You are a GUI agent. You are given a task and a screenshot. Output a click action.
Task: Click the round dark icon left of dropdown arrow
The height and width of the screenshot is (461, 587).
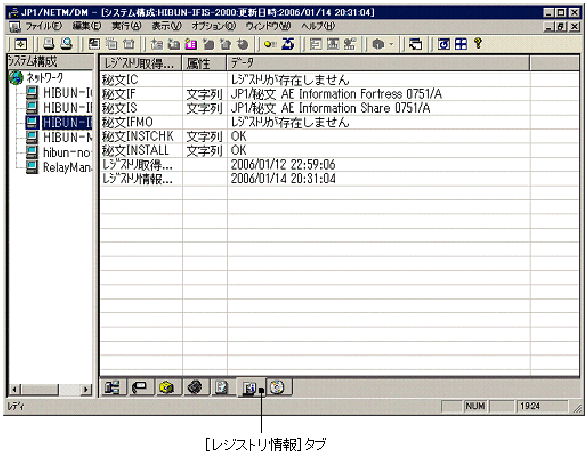click(x=378, y=44)
